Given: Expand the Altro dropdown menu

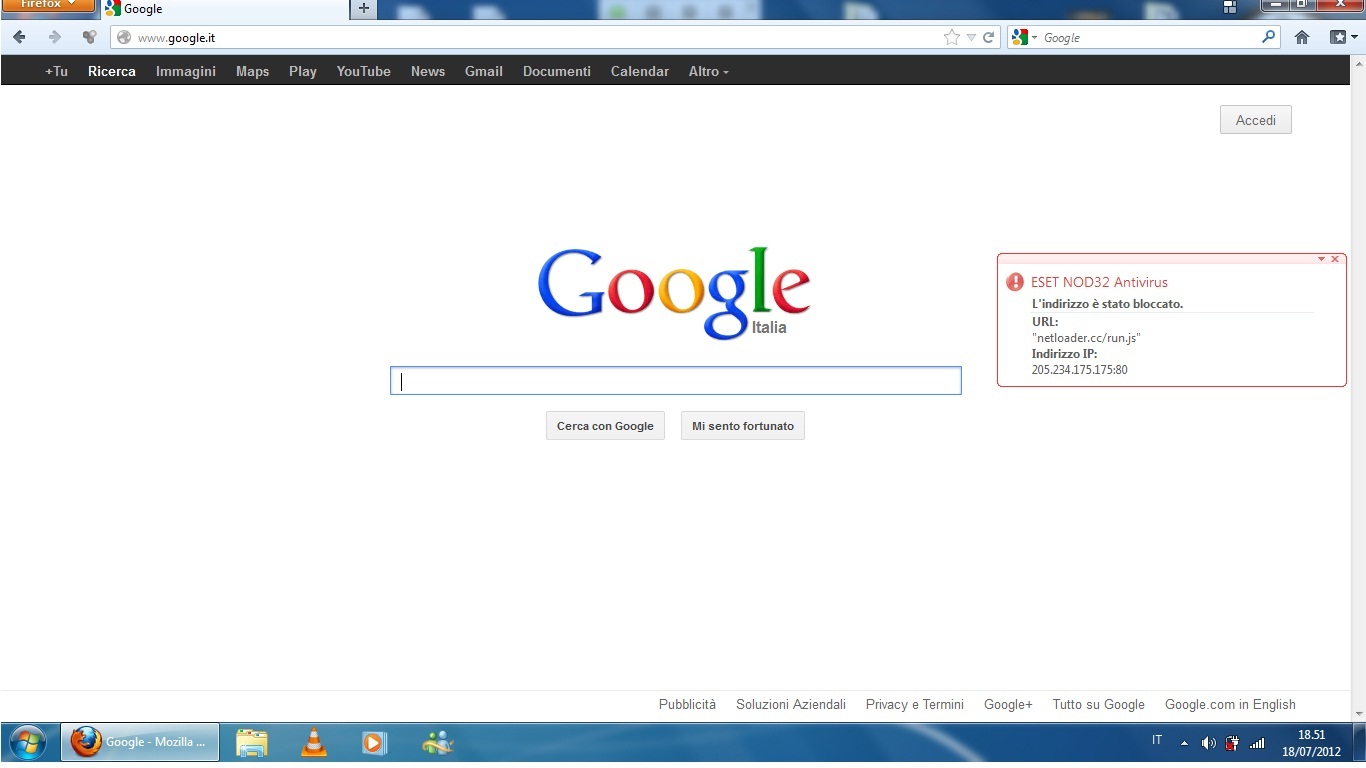Looking at the screenshot, I should point(708,71).
